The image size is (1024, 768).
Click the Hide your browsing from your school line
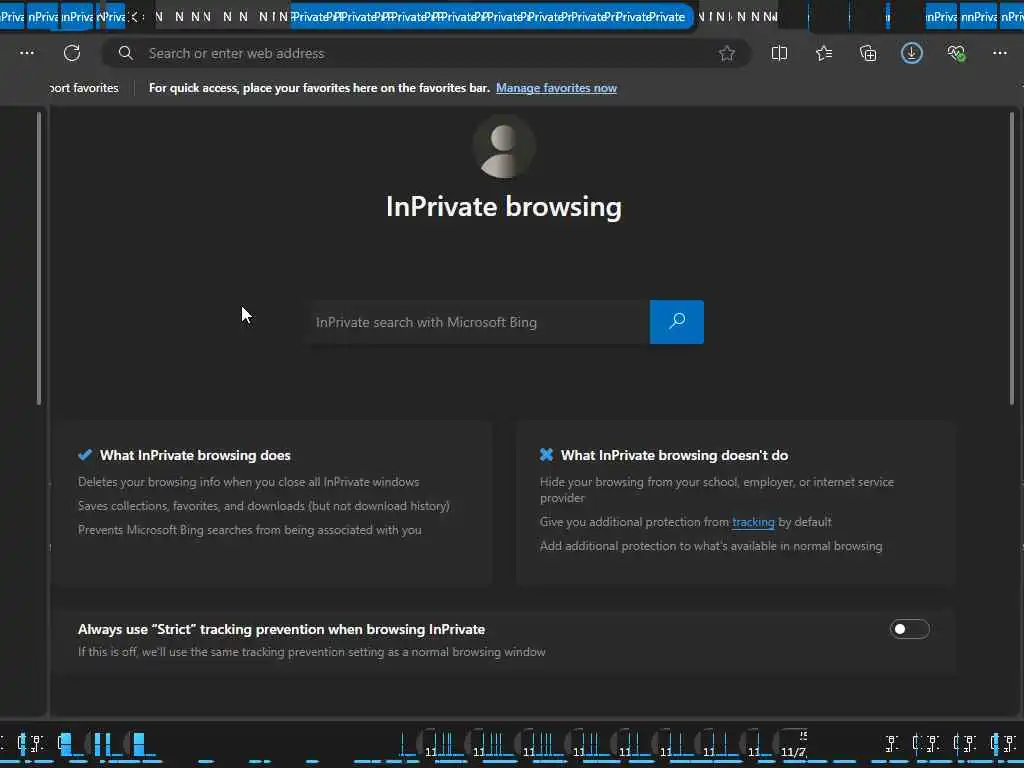coord(716,490)
